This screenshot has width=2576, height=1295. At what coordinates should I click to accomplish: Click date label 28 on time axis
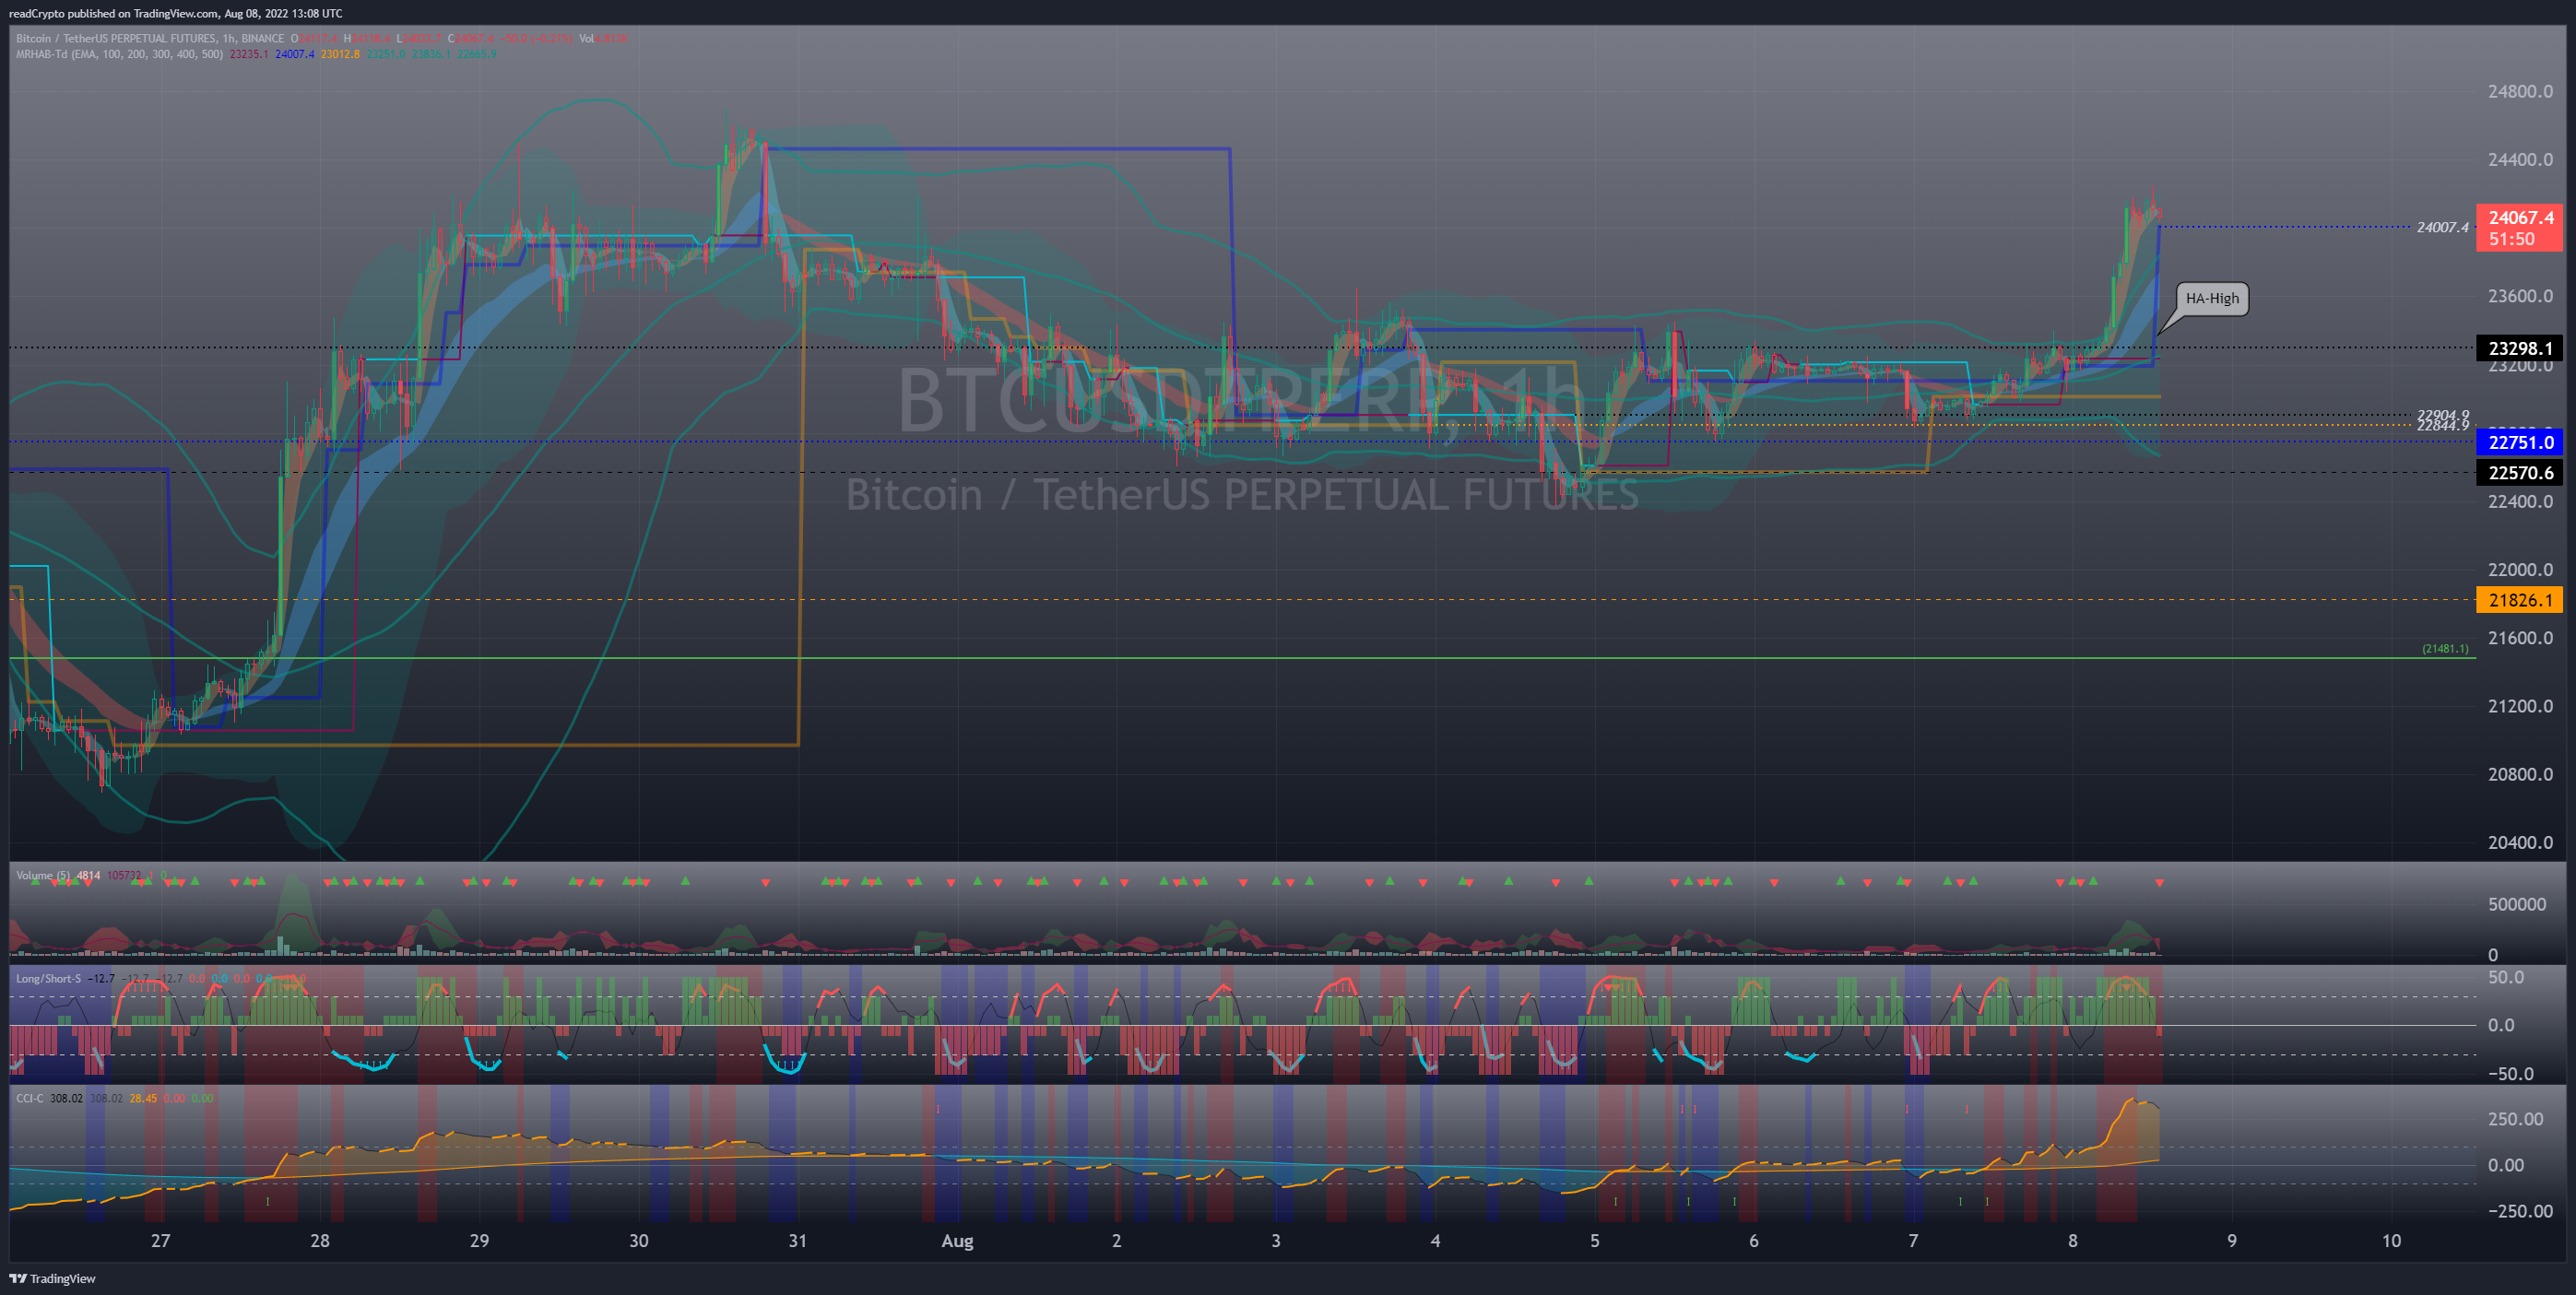pyautogui.click(x=319, y=1240)
